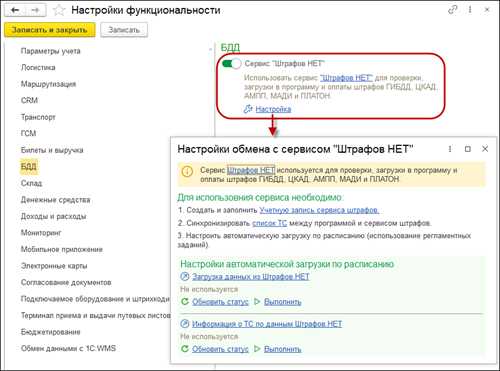Open Загрузка данных из Штрафов НЕТ link

pyautogui.click(x=251, y=276)
